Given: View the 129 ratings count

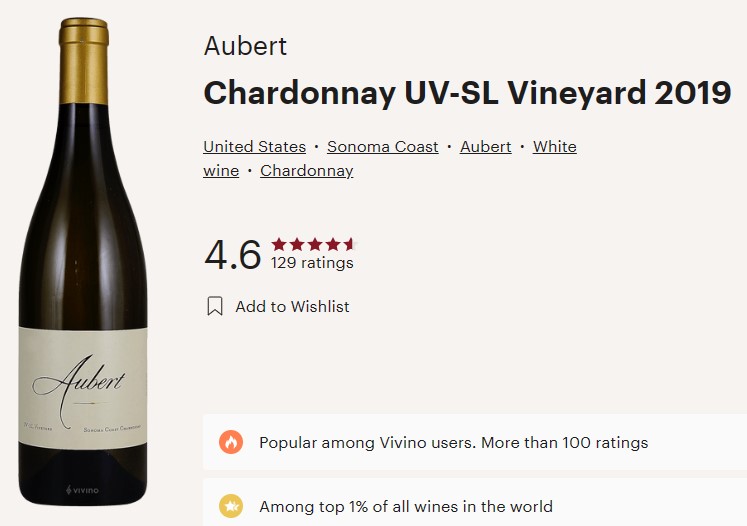Looking at the screenshot, I should click(312, 264).
